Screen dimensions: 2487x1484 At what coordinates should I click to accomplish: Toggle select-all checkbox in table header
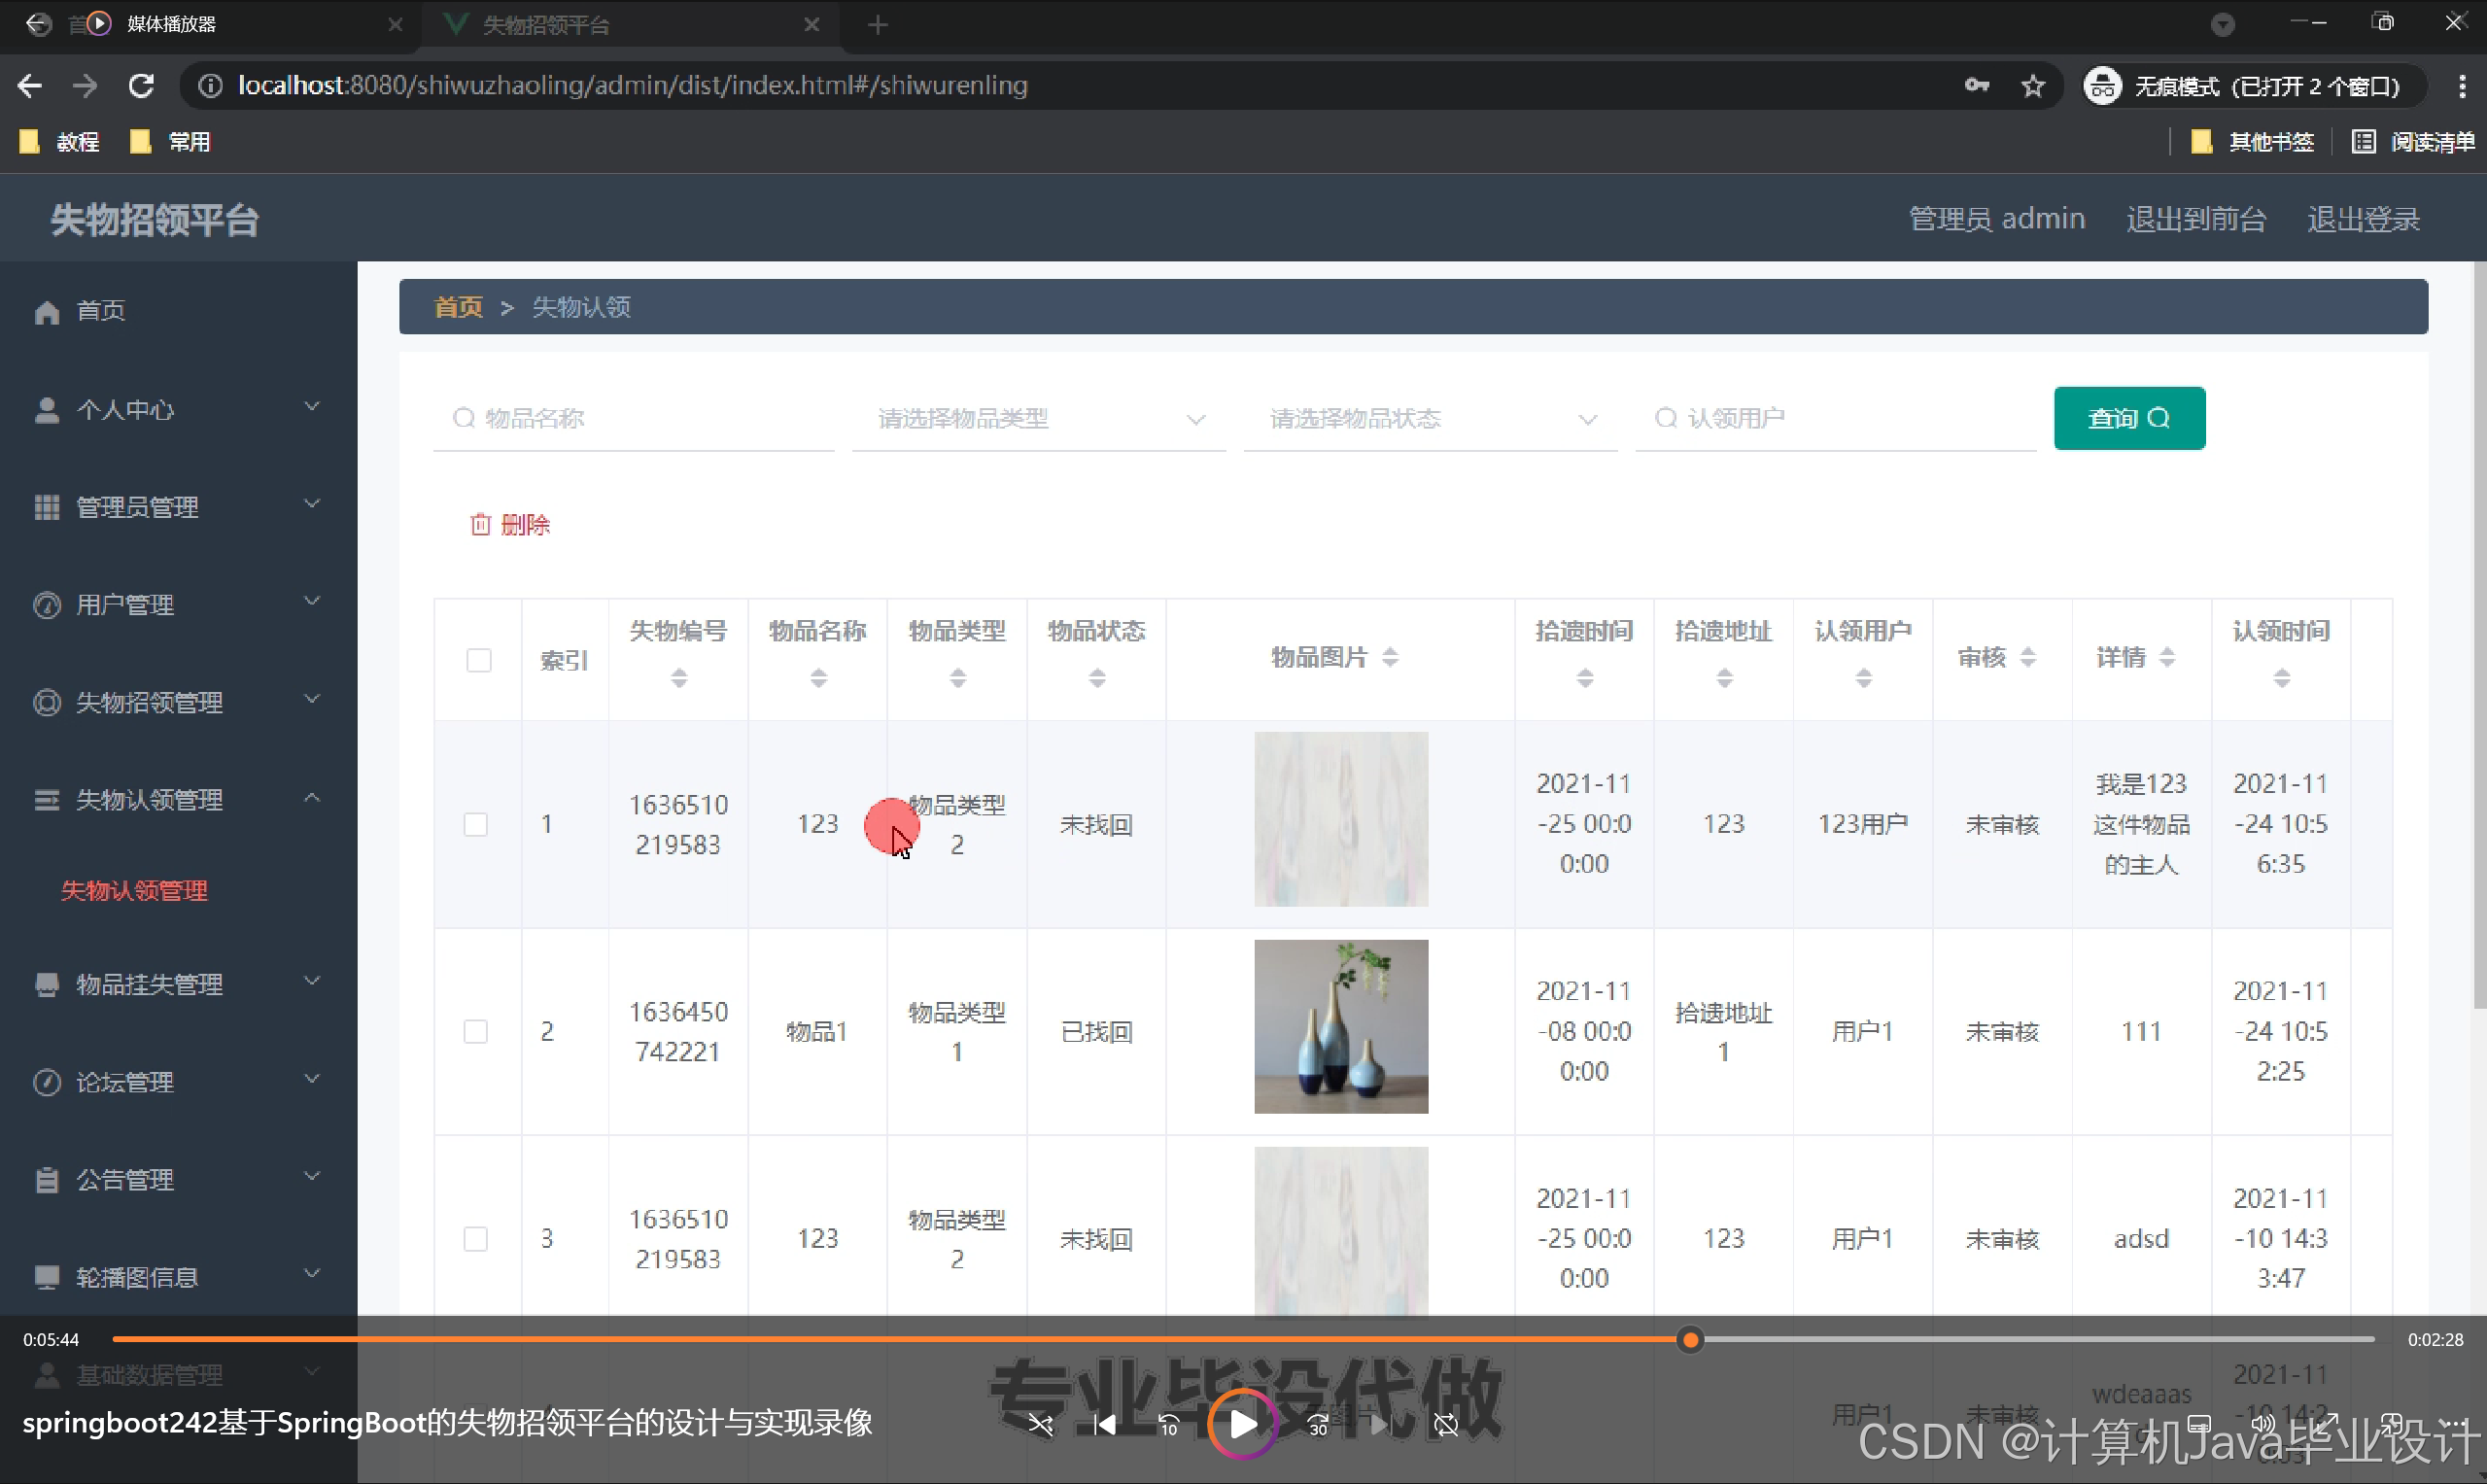click(x=479, y=660)
